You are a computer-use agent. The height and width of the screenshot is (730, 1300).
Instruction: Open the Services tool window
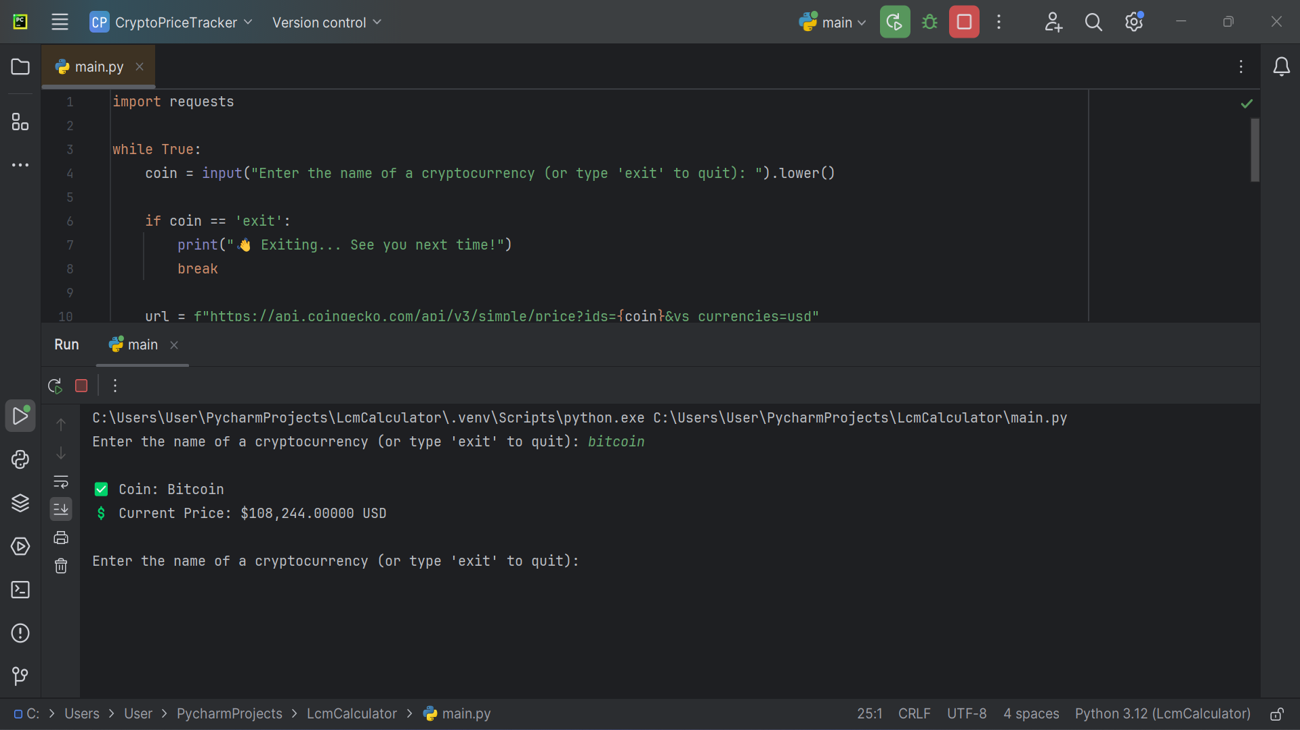tap(20, 547)
